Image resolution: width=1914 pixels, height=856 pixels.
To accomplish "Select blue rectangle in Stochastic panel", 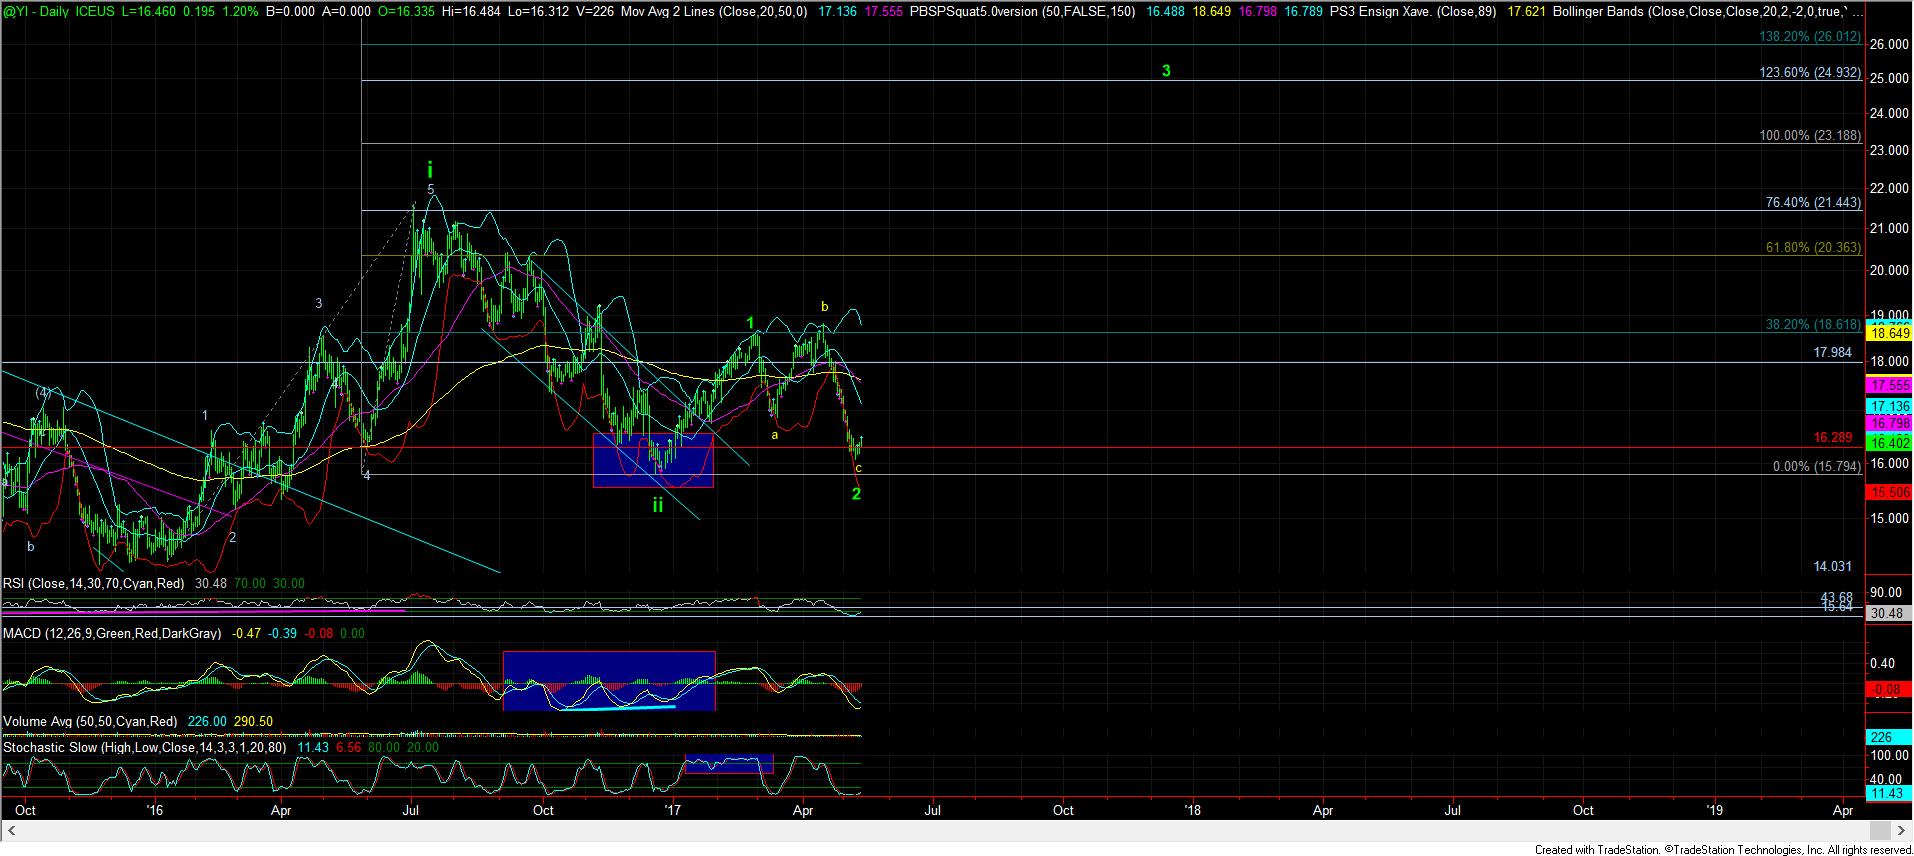I will 729,764.
